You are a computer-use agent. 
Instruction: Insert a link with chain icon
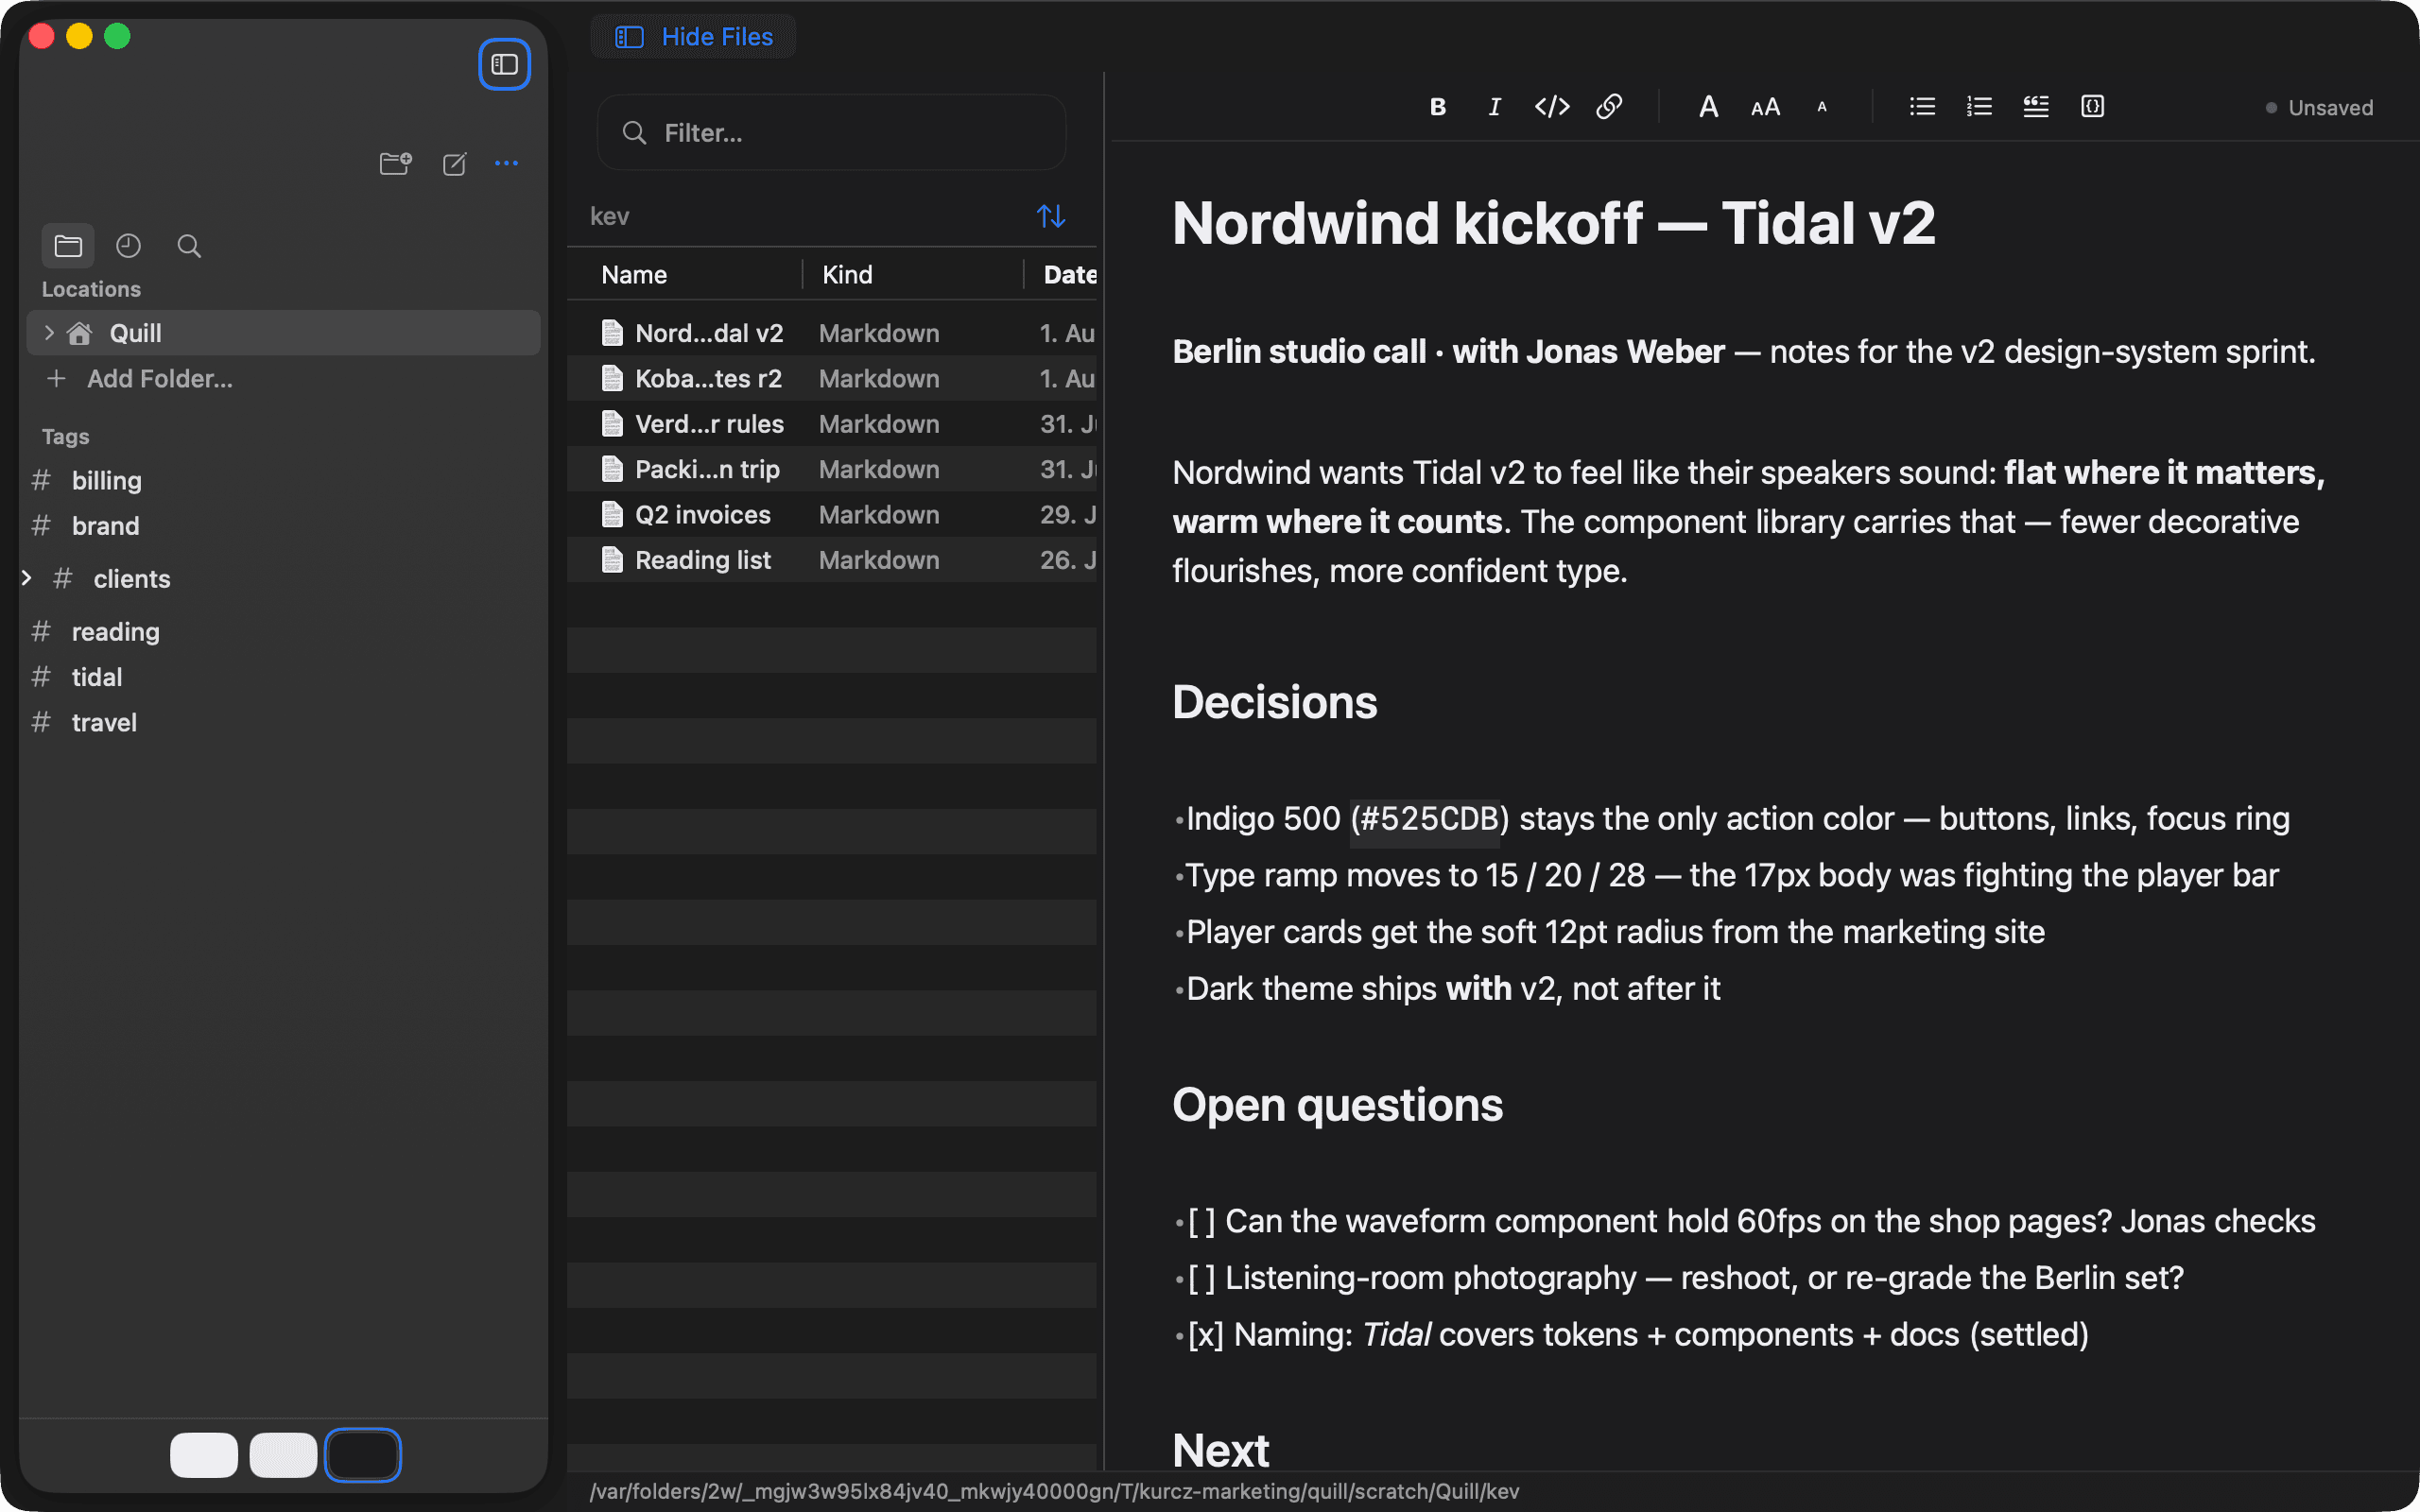point(1609,106)
